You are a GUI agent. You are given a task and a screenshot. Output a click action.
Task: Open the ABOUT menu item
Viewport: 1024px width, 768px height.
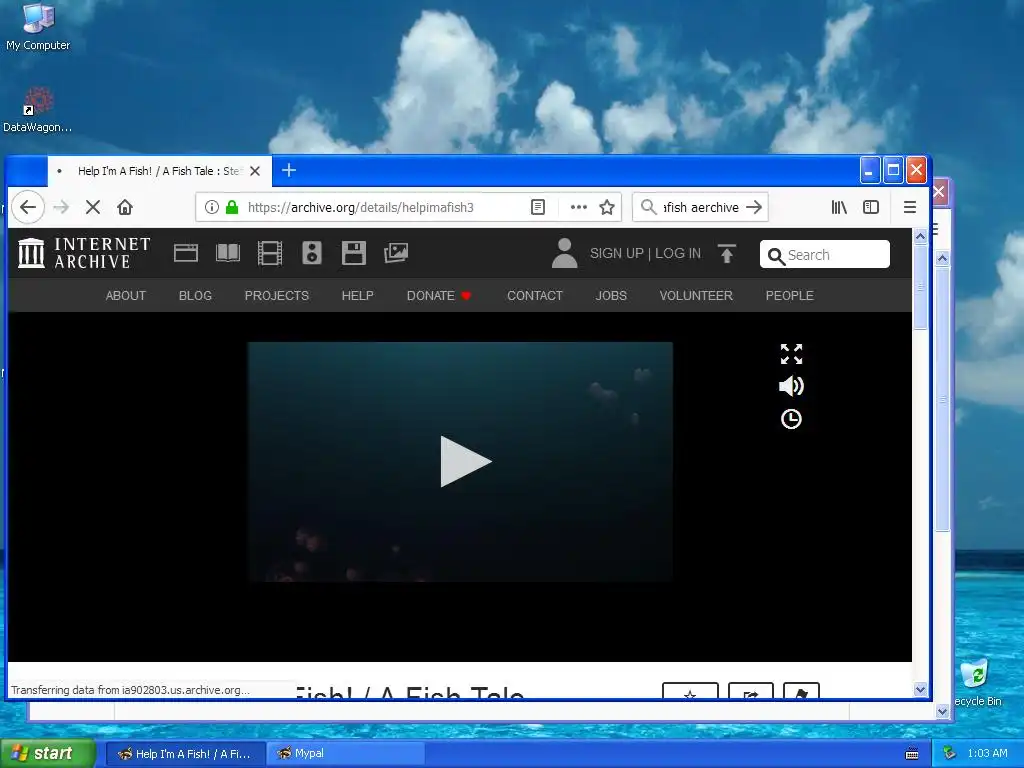[126, 296]
